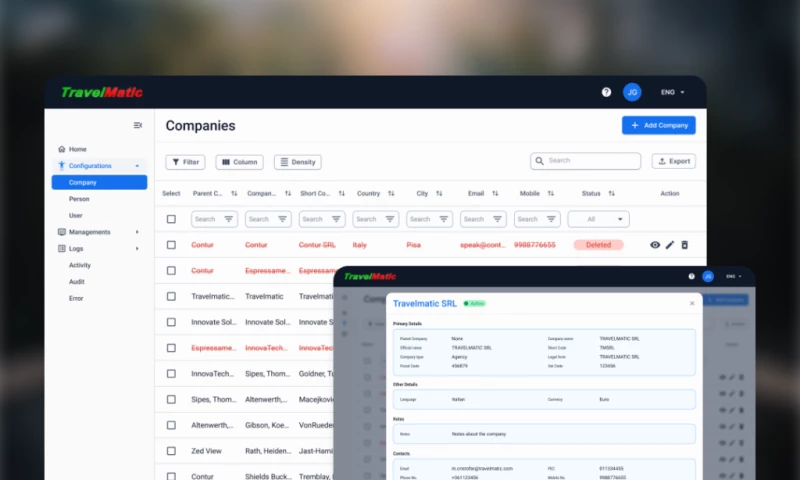
Task: Open Activity log in the sidebar
Action: (x=80, y=265)
